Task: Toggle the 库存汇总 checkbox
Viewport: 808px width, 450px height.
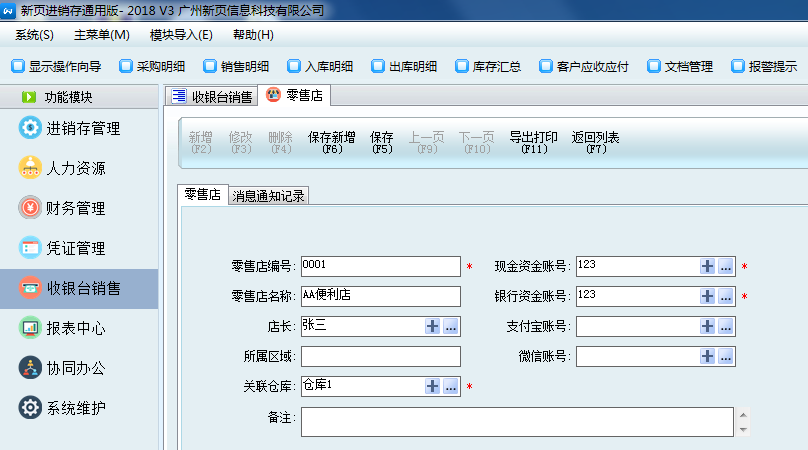Action: point(461,67)
